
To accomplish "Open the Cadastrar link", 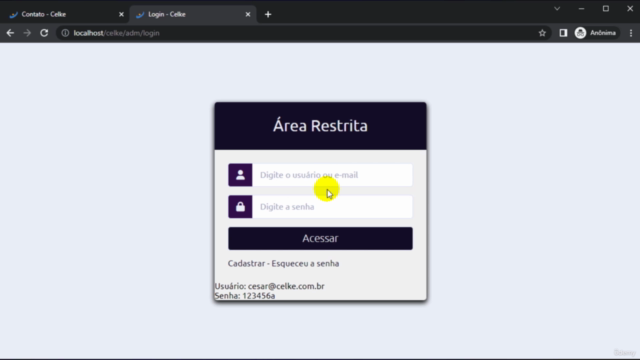I will (247, 263).
